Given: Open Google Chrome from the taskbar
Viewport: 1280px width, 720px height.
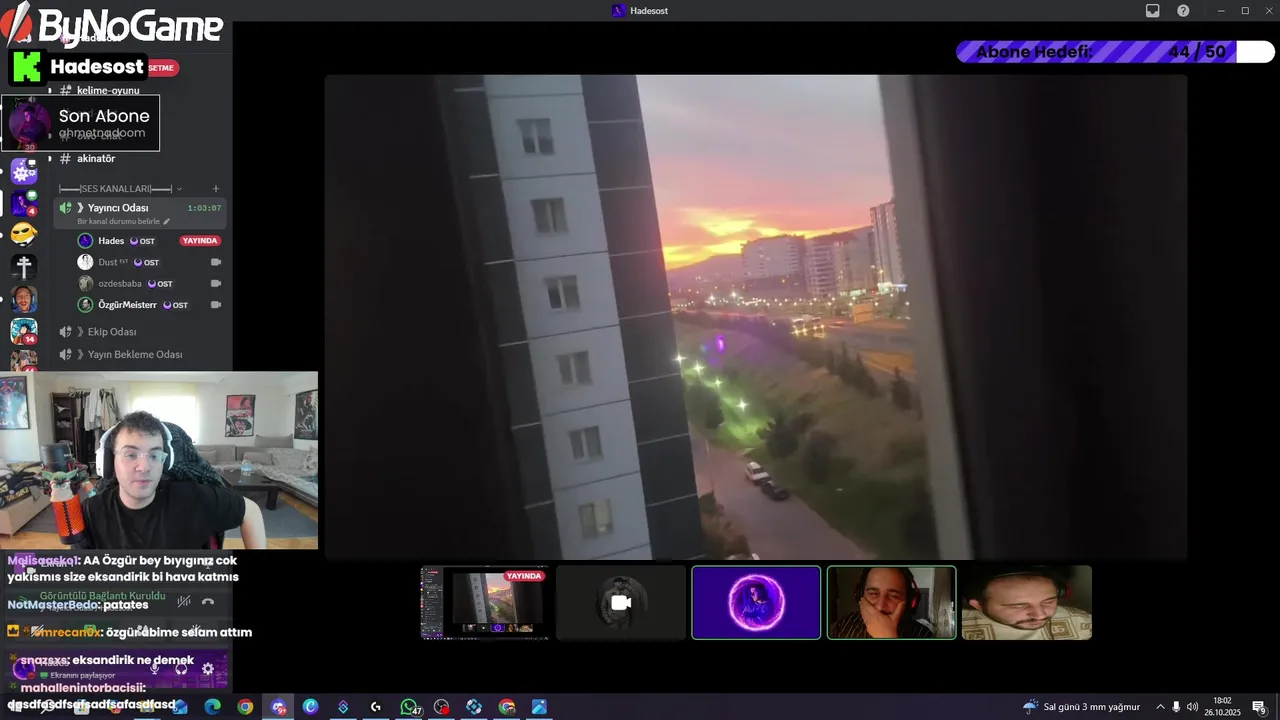Looking at the screenshot, I should pos(245,707).
